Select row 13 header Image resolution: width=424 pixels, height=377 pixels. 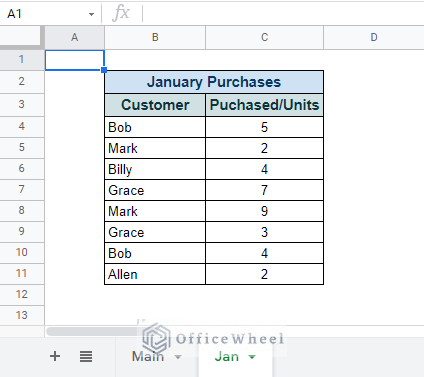(22, 315)
